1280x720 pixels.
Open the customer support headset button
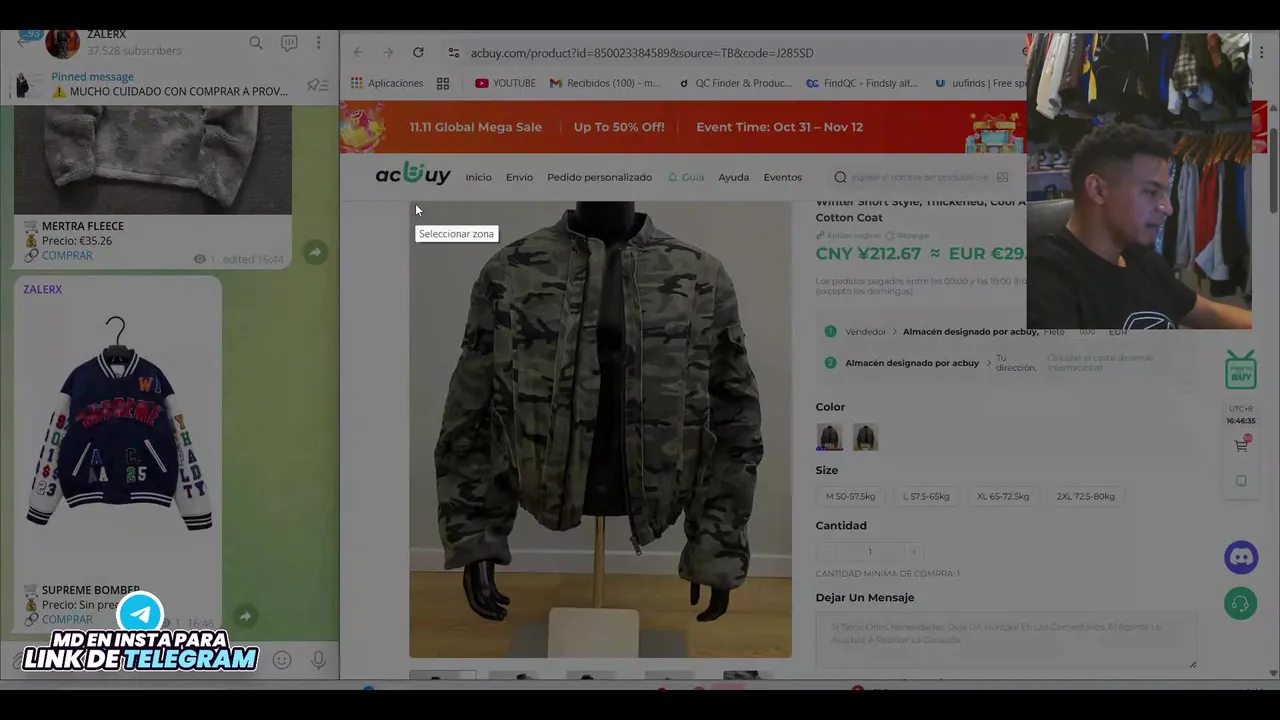1241,603
